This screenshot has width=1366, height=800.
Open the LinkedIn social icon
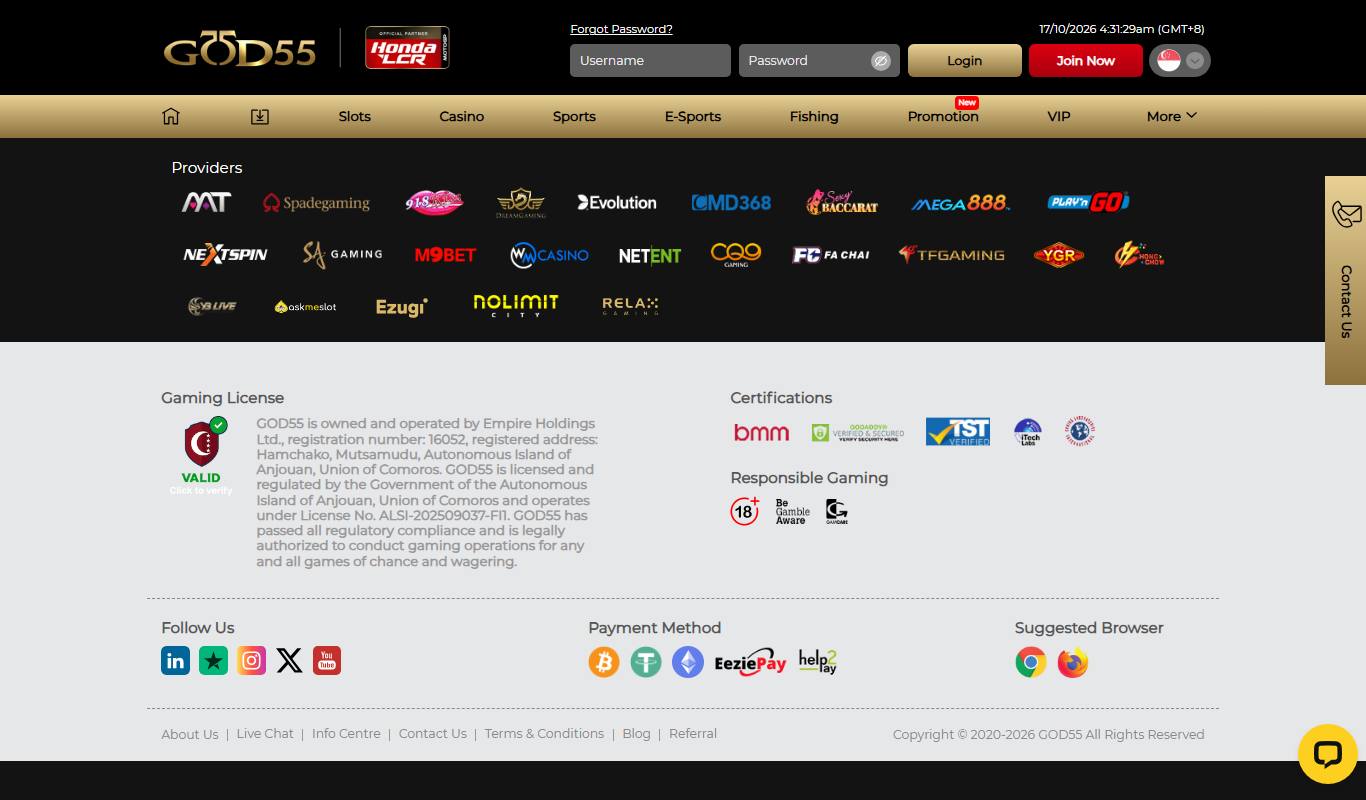pos(175,660)
